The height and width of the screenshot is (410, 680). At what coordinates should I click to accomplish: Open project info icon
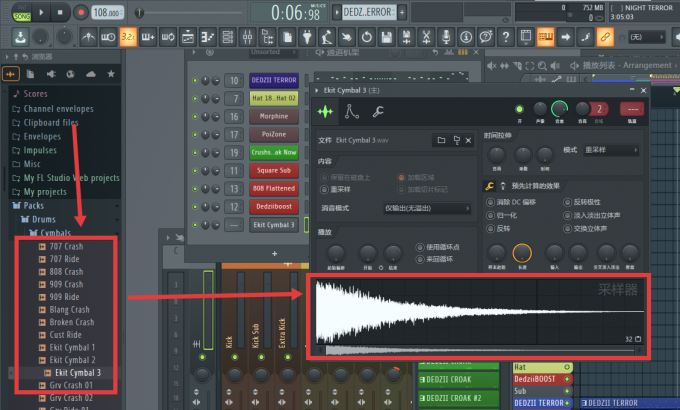coord(466,37)
